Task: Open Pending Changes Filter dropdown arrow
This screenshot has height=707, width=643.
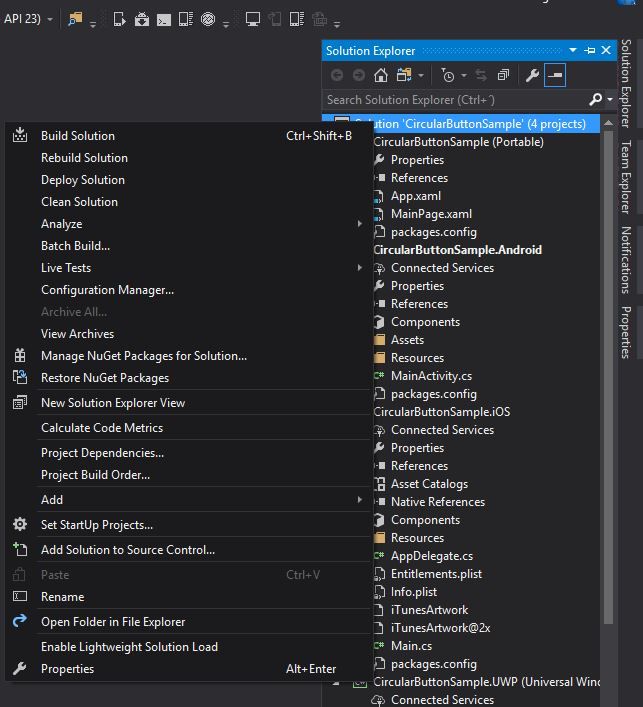Action: point(464,76)
